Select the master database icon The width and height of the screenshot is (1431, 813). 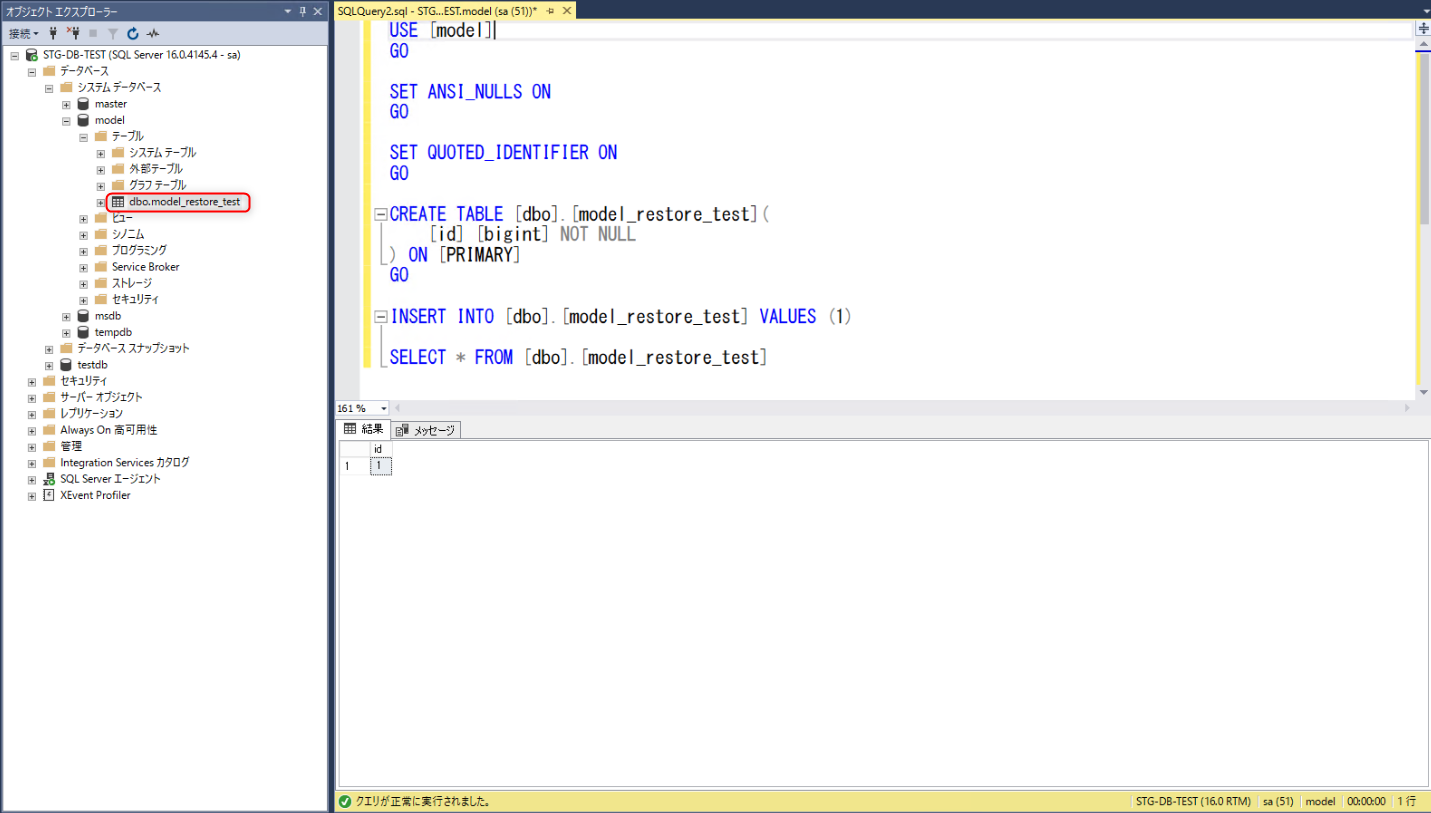(x=85, y=103)
